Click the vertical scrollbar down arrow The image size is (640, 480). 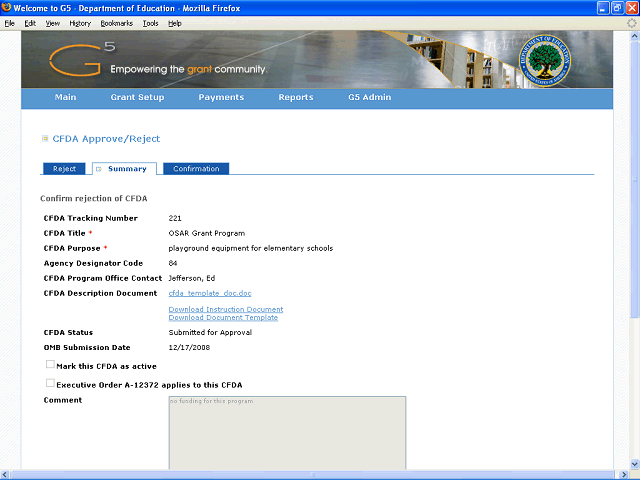(x=635, y=464)
